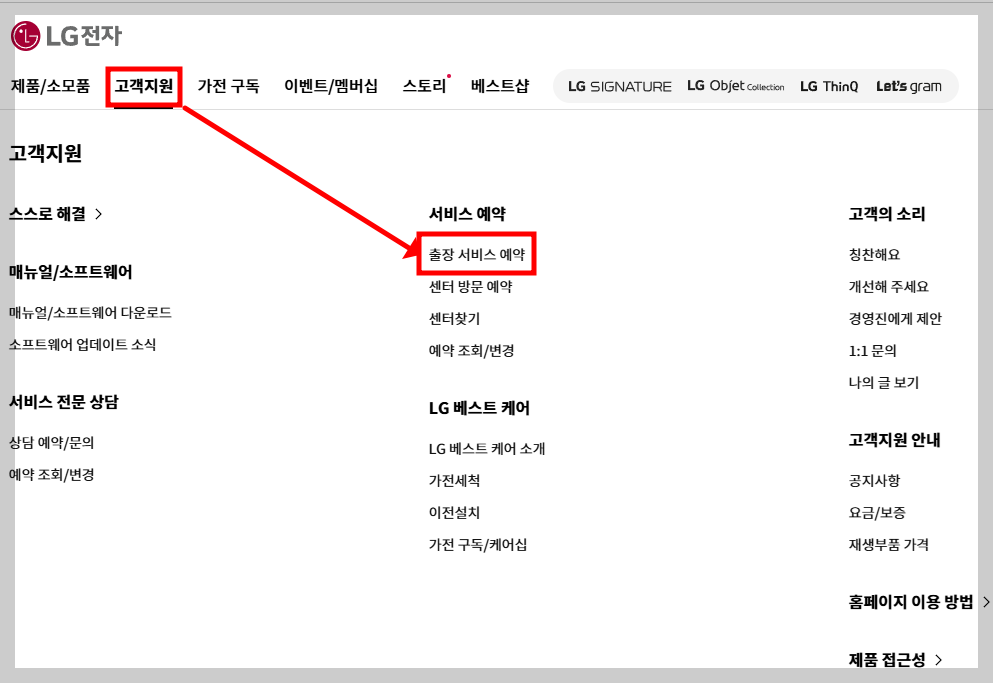
Task: Click the 고객의 소리 heading
Action: coord(887,214)
